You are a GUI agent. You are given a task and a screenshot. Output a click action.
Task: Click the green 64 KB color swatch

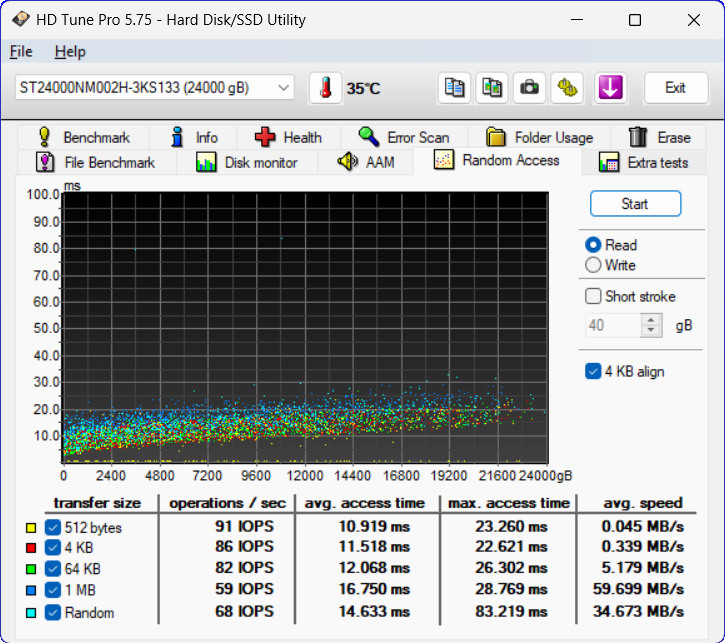31,569
